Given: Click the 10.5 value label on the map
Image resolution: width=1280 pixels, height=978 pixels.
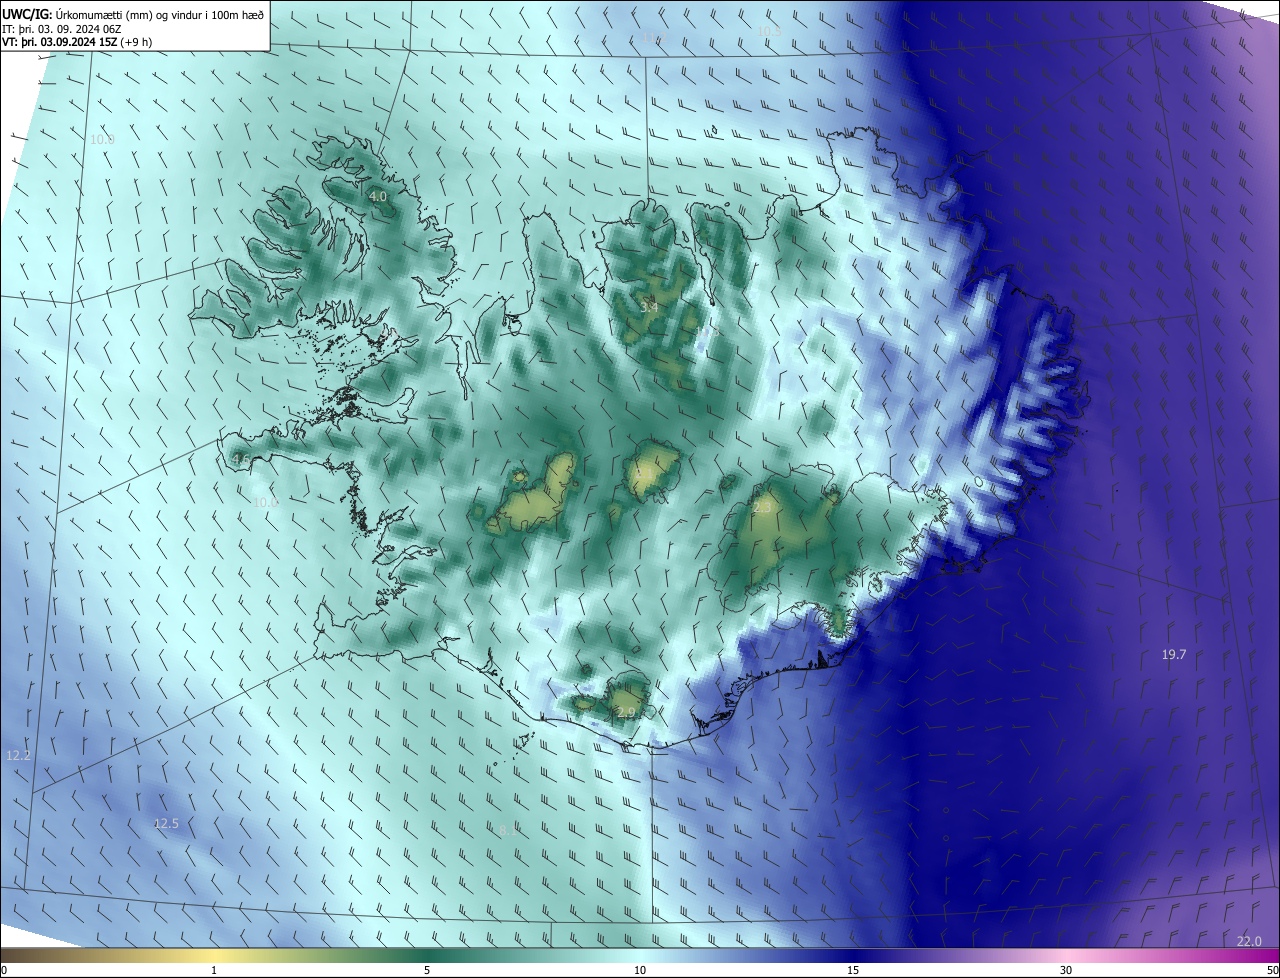Looking at the screenshot, I should click(768, 31).
